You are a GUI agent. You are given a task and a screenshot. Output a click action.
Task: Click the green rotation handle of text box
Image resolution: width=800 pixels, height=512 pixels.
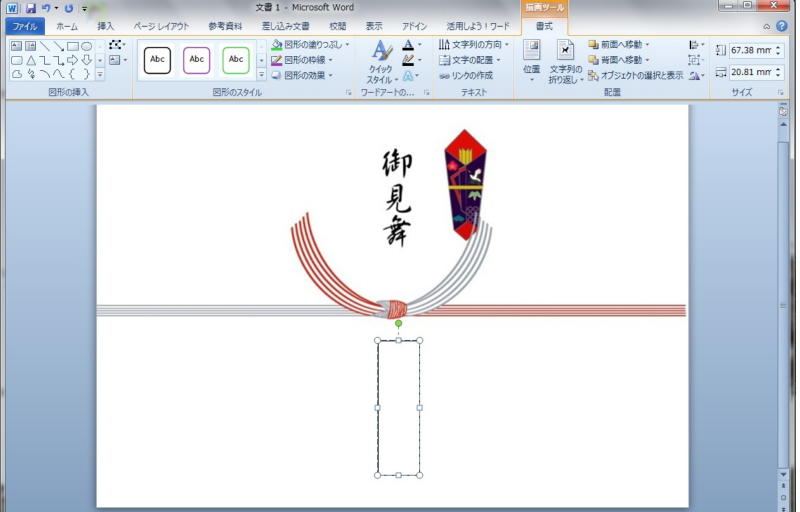[x=398, y=323]
